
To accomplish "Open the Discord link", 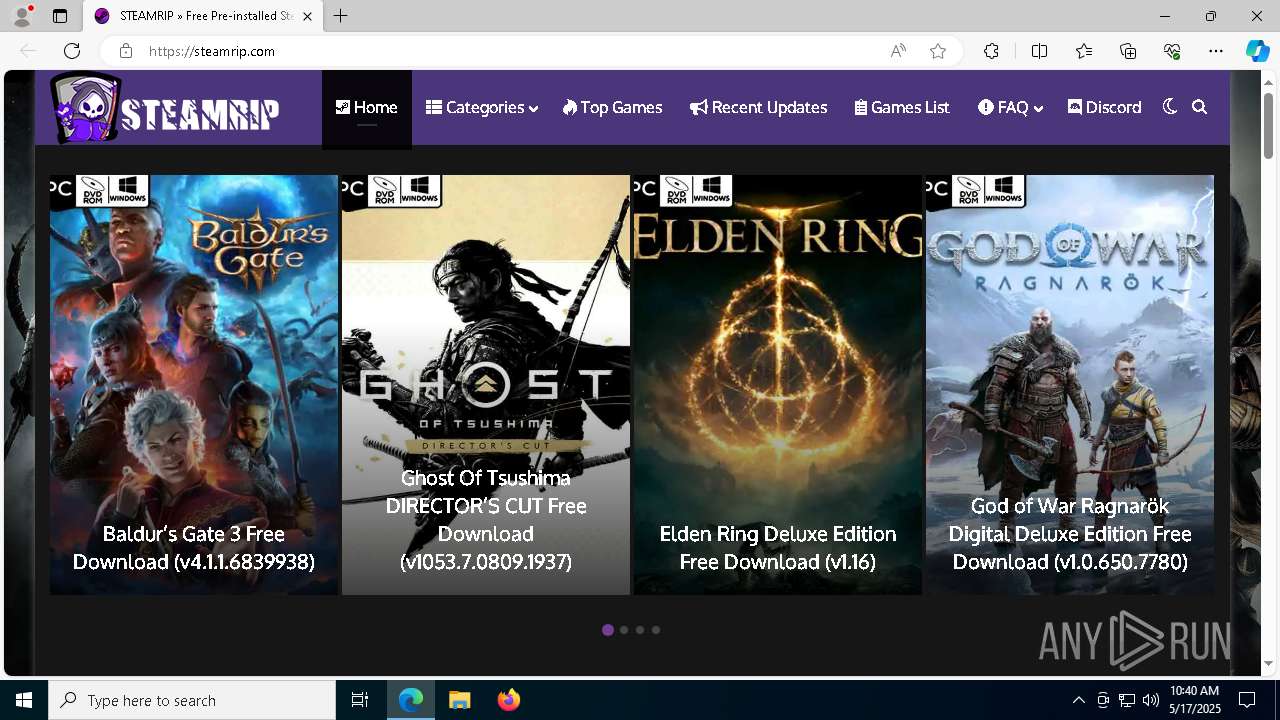I will (x=1105, y=107).
